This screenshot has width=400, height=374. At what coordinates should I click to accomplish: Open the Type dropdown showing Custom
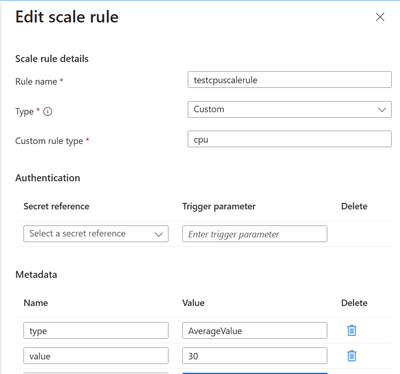pos(289,109)
